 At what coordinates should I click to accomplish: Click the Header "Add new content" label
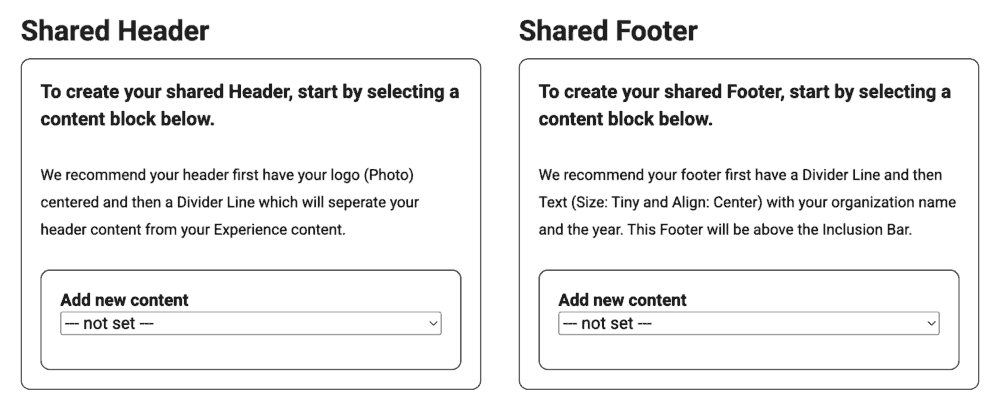[124, 300]
